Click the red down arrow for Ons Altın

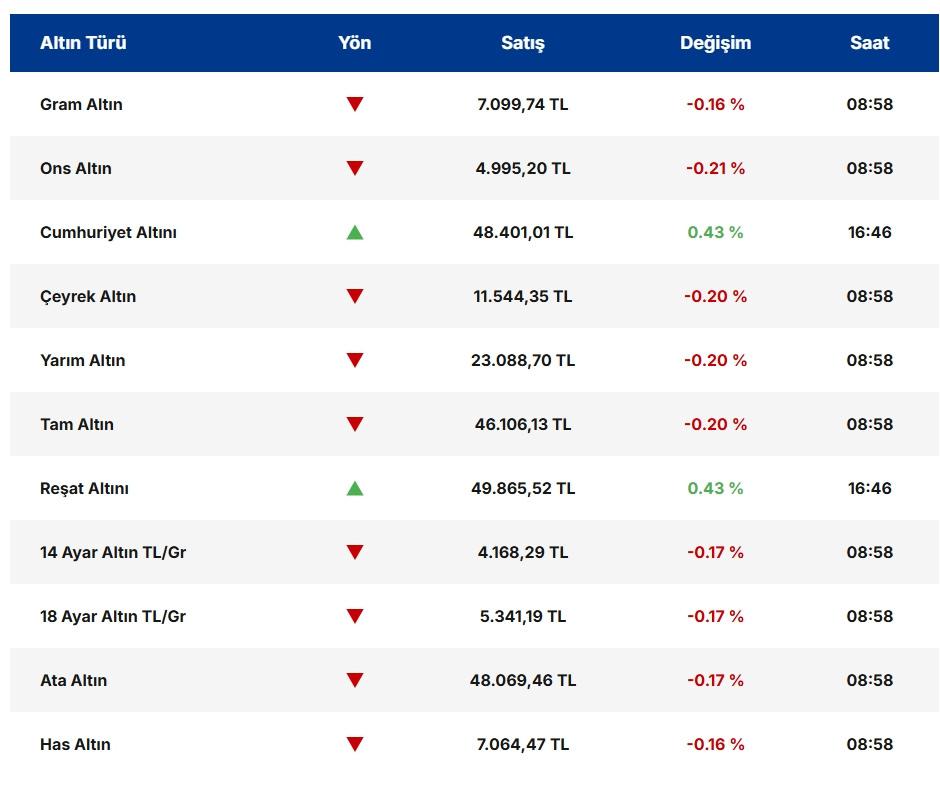pyautogui.click(x=354, y=168)
